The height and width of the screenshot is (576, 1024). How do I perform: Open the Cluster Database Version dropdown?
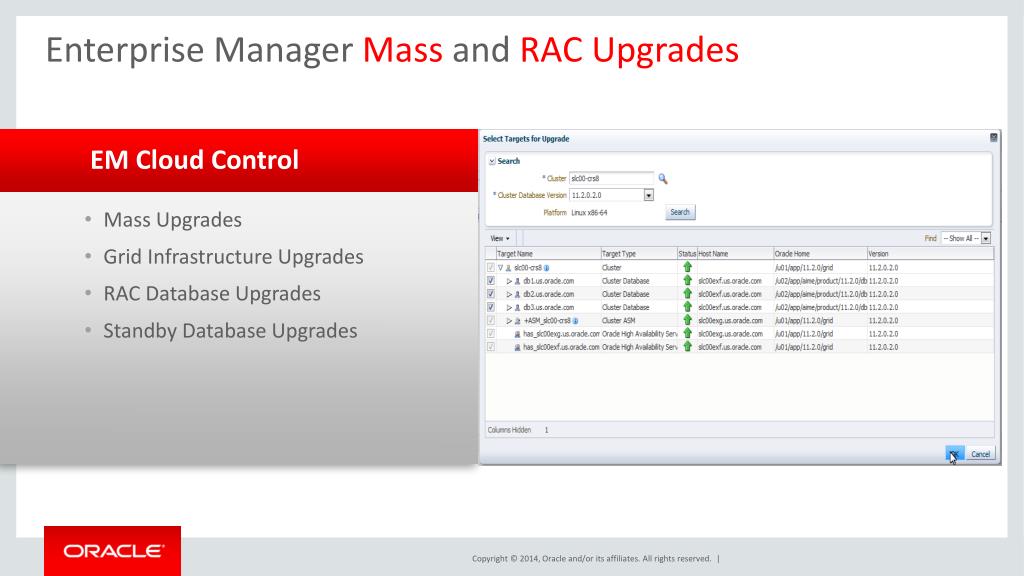(648, 195)
